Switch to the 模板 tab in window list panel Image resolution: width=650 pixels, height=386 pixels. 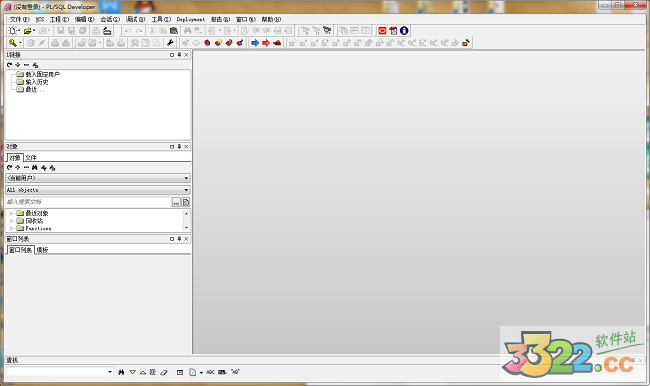pos(42,250)
